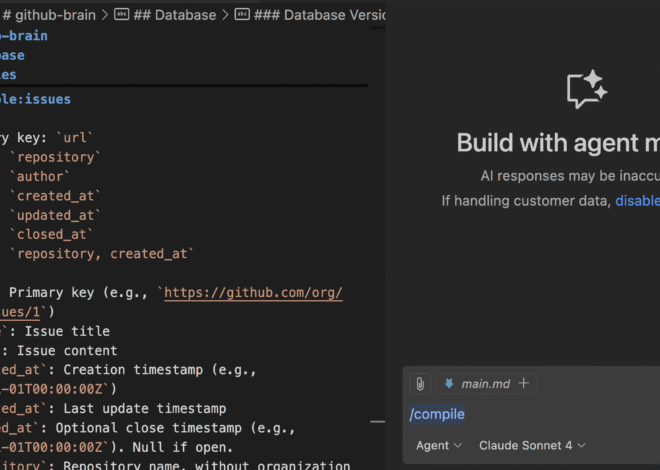The image size is (660, 470).
Task: Open the Claude Sonnet 4 model picker
Action: [532, 445]
